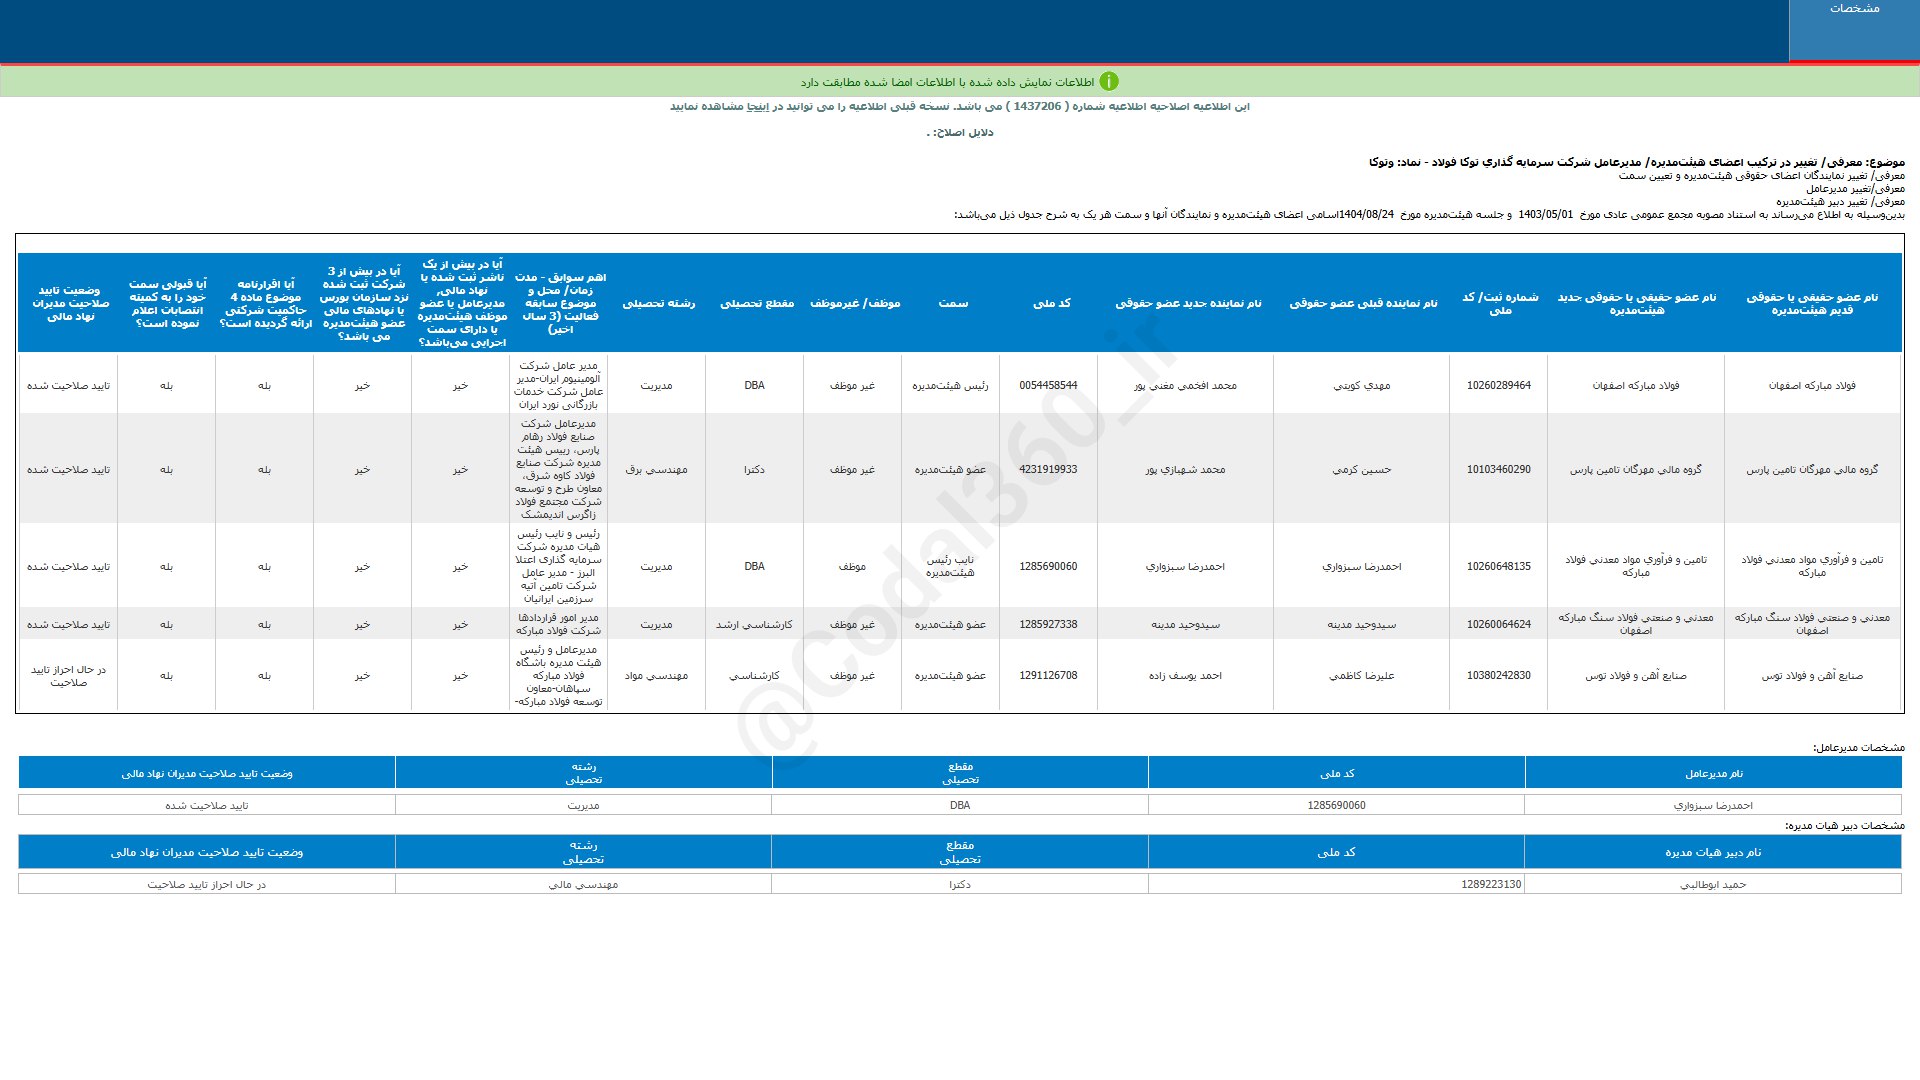Viewport: 1920px width, 1080px height.
Task: Select the رئیس هیئت‌مدیره position cell
Action: [x=949, y=386]
